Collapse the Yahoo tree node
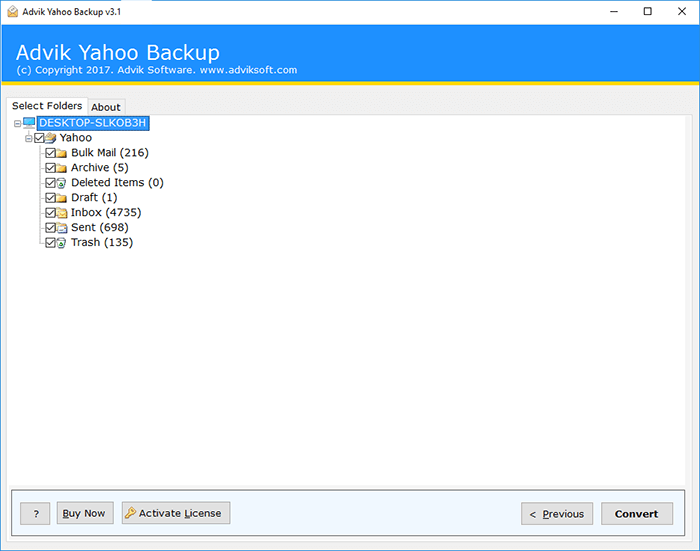The height and width of the screenshot is (551, 700). click(x=29, y=138)
